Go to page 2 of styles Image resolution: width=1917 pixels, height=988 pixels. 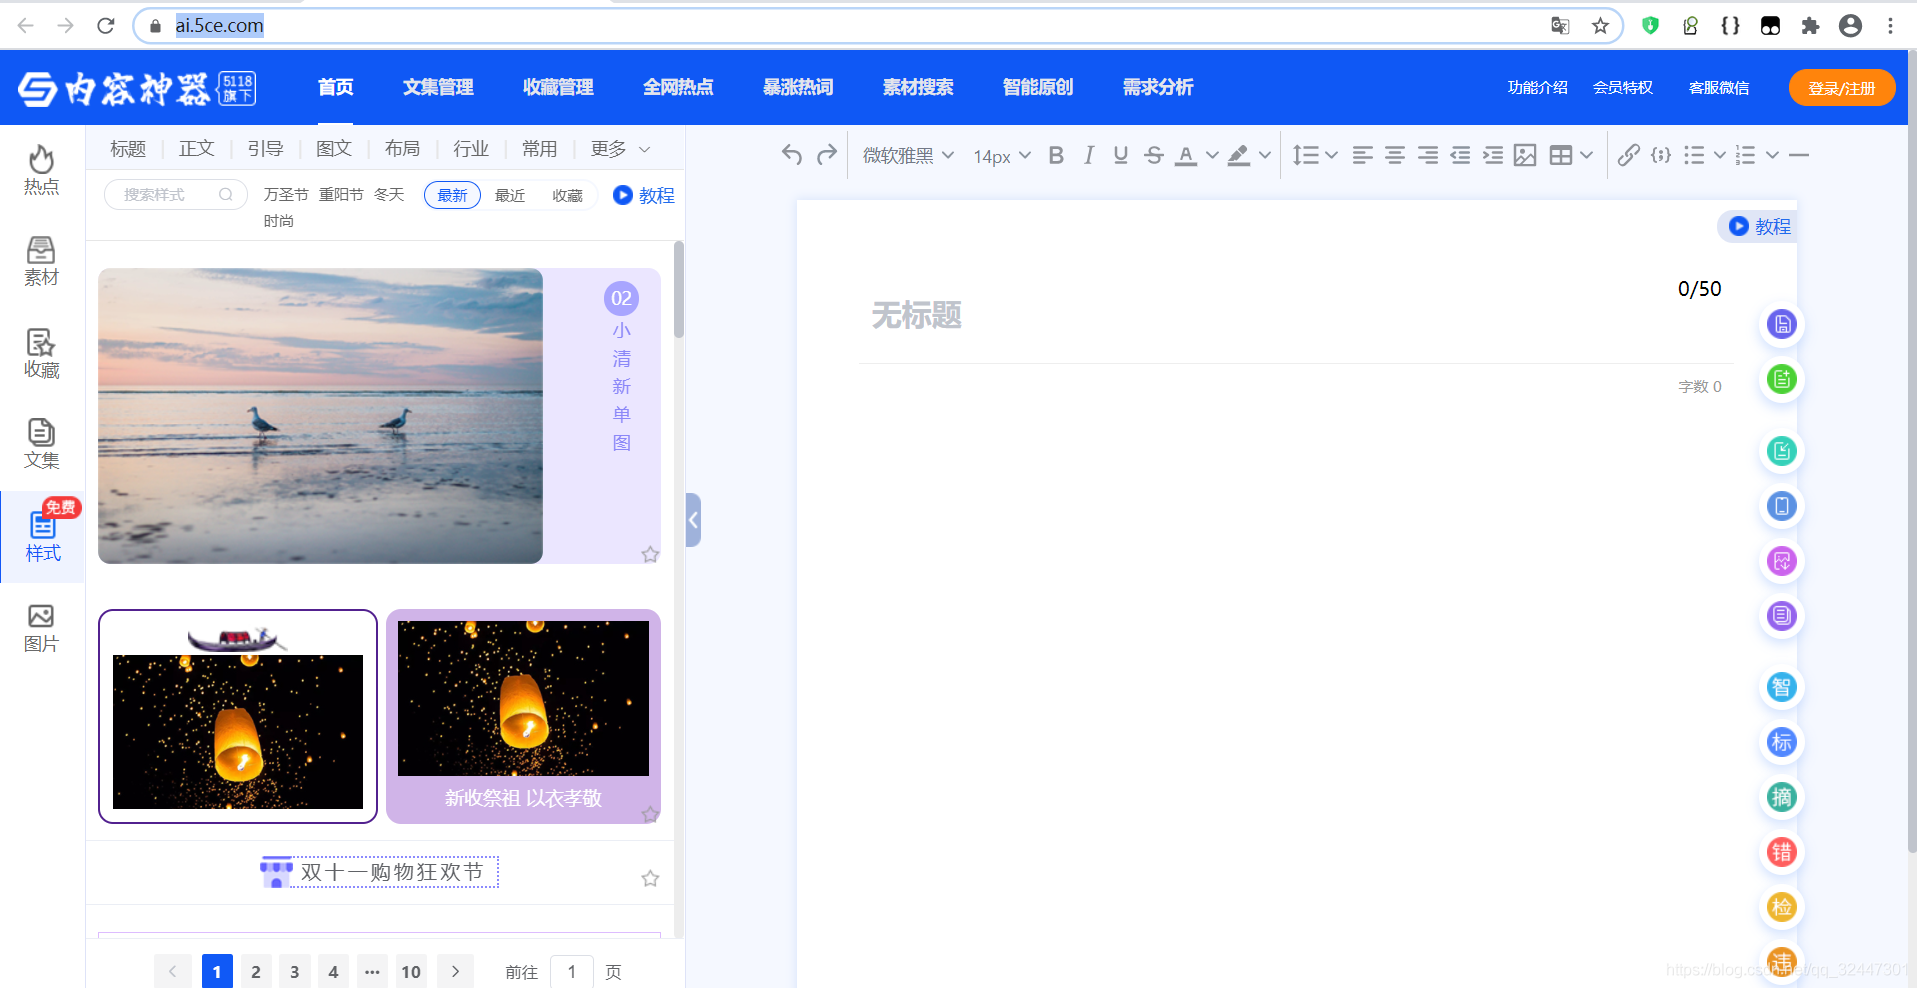tap(256, 971)
